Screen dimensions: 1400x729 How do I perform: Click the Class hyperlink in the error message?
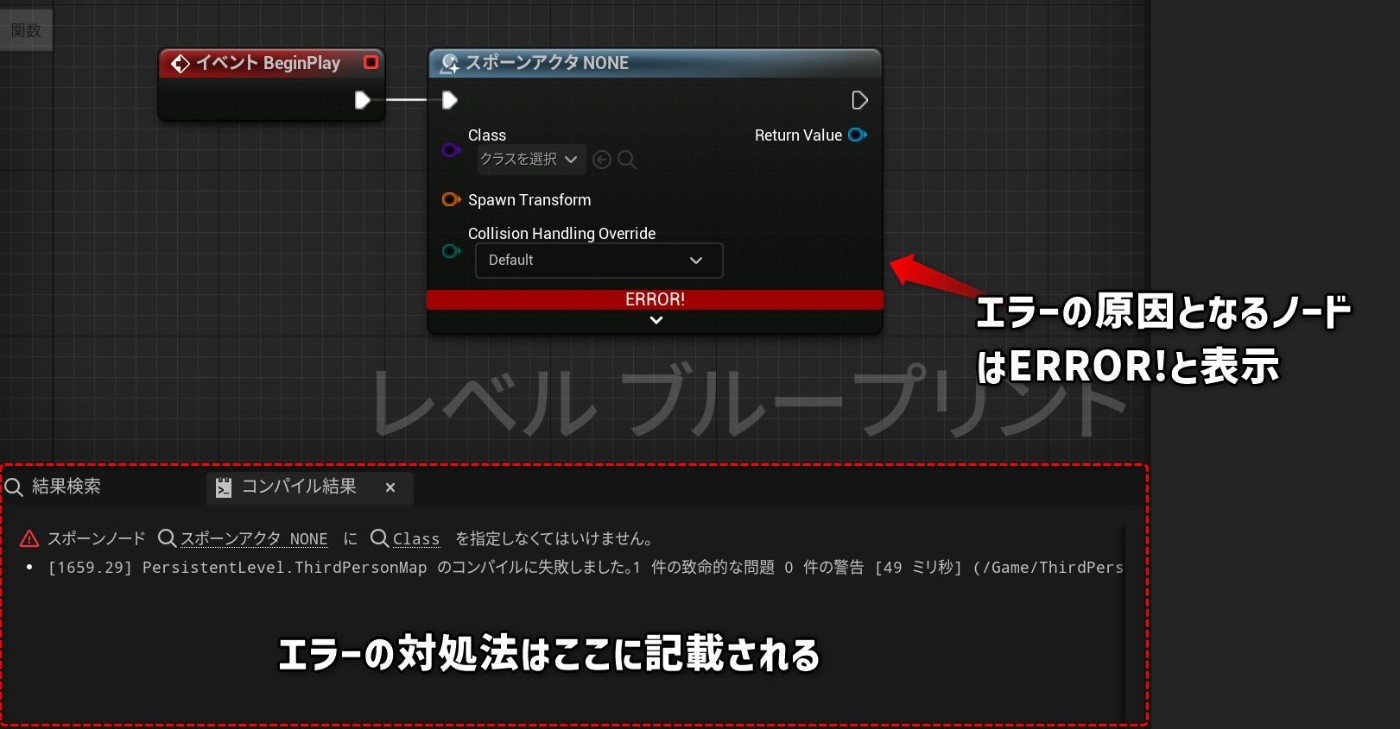(x=416, y=538)
